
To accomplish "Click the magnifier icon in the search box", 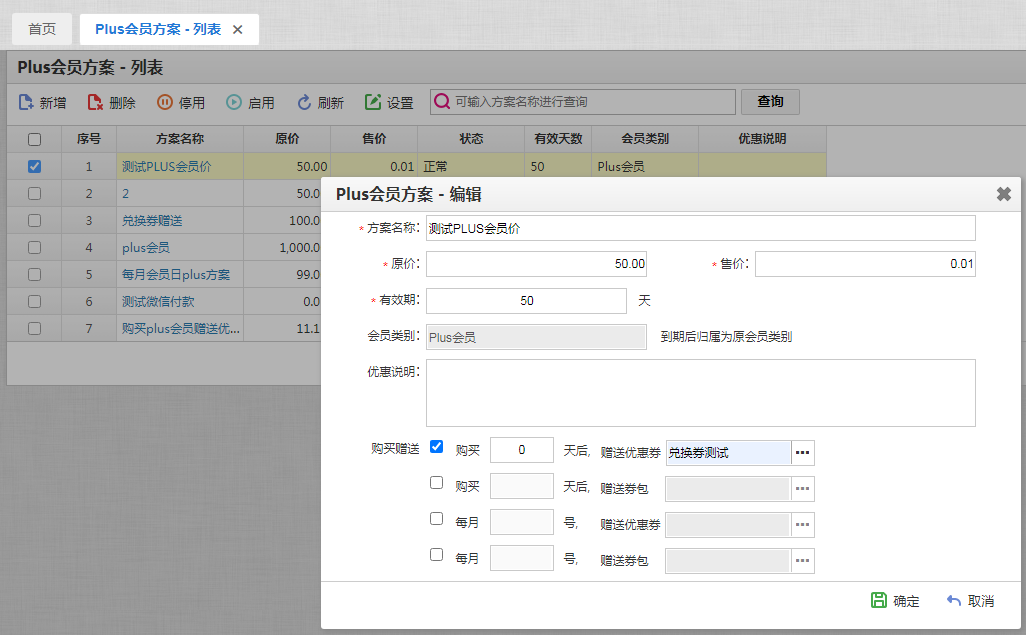I will tap(442, 101).
